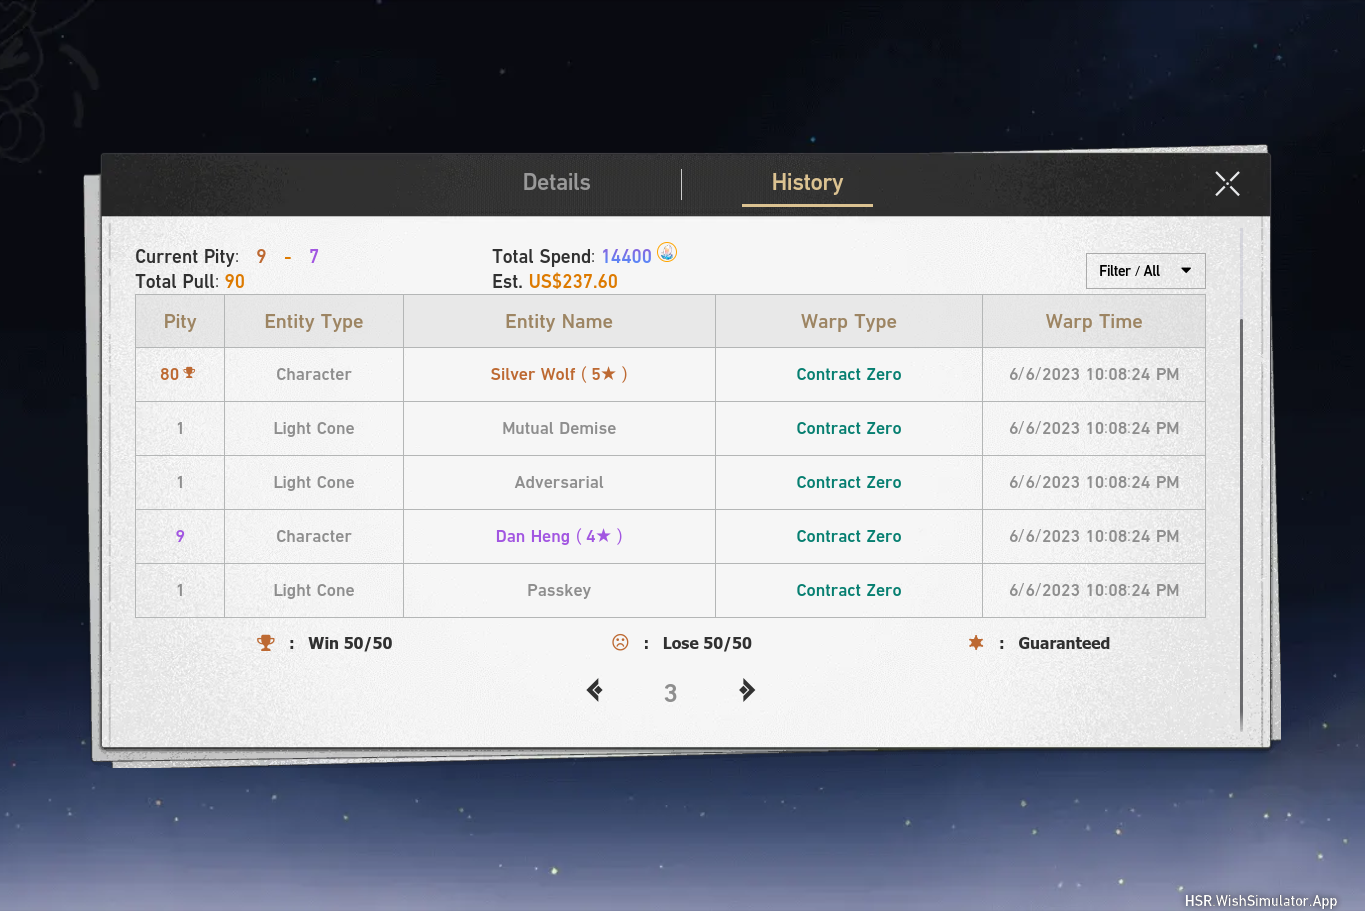
Task: Click the Dan Heng 4-star entry
Action: 558,536
